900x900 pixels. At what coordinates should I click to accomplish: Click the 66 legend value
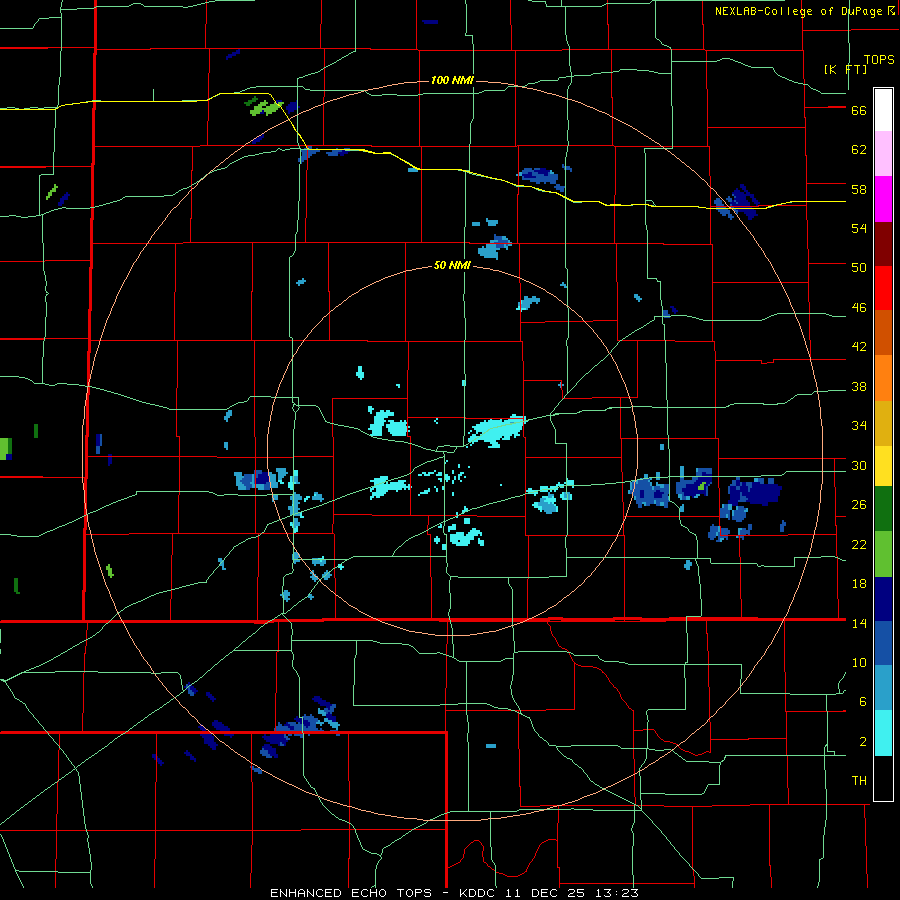pos(859,110)
